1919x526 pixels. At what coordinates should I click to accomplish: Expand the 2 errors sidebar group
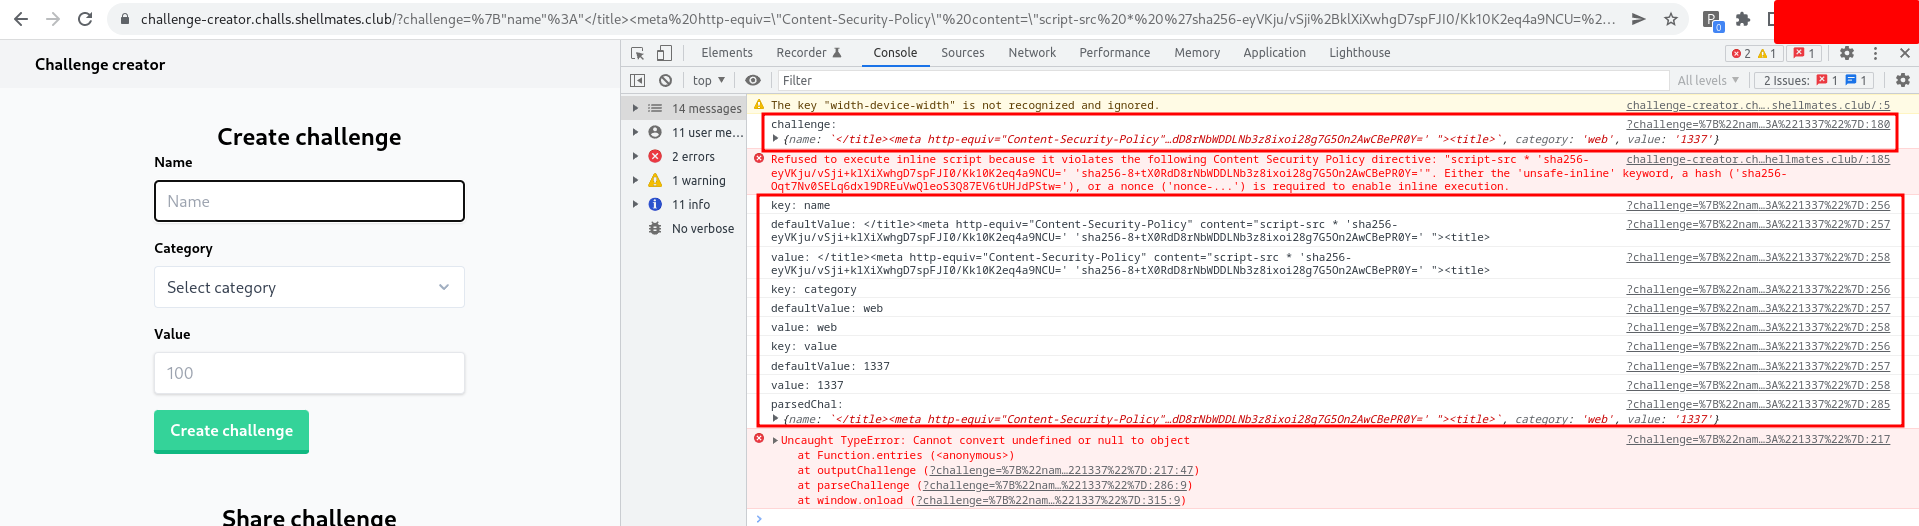click(692, 157)
